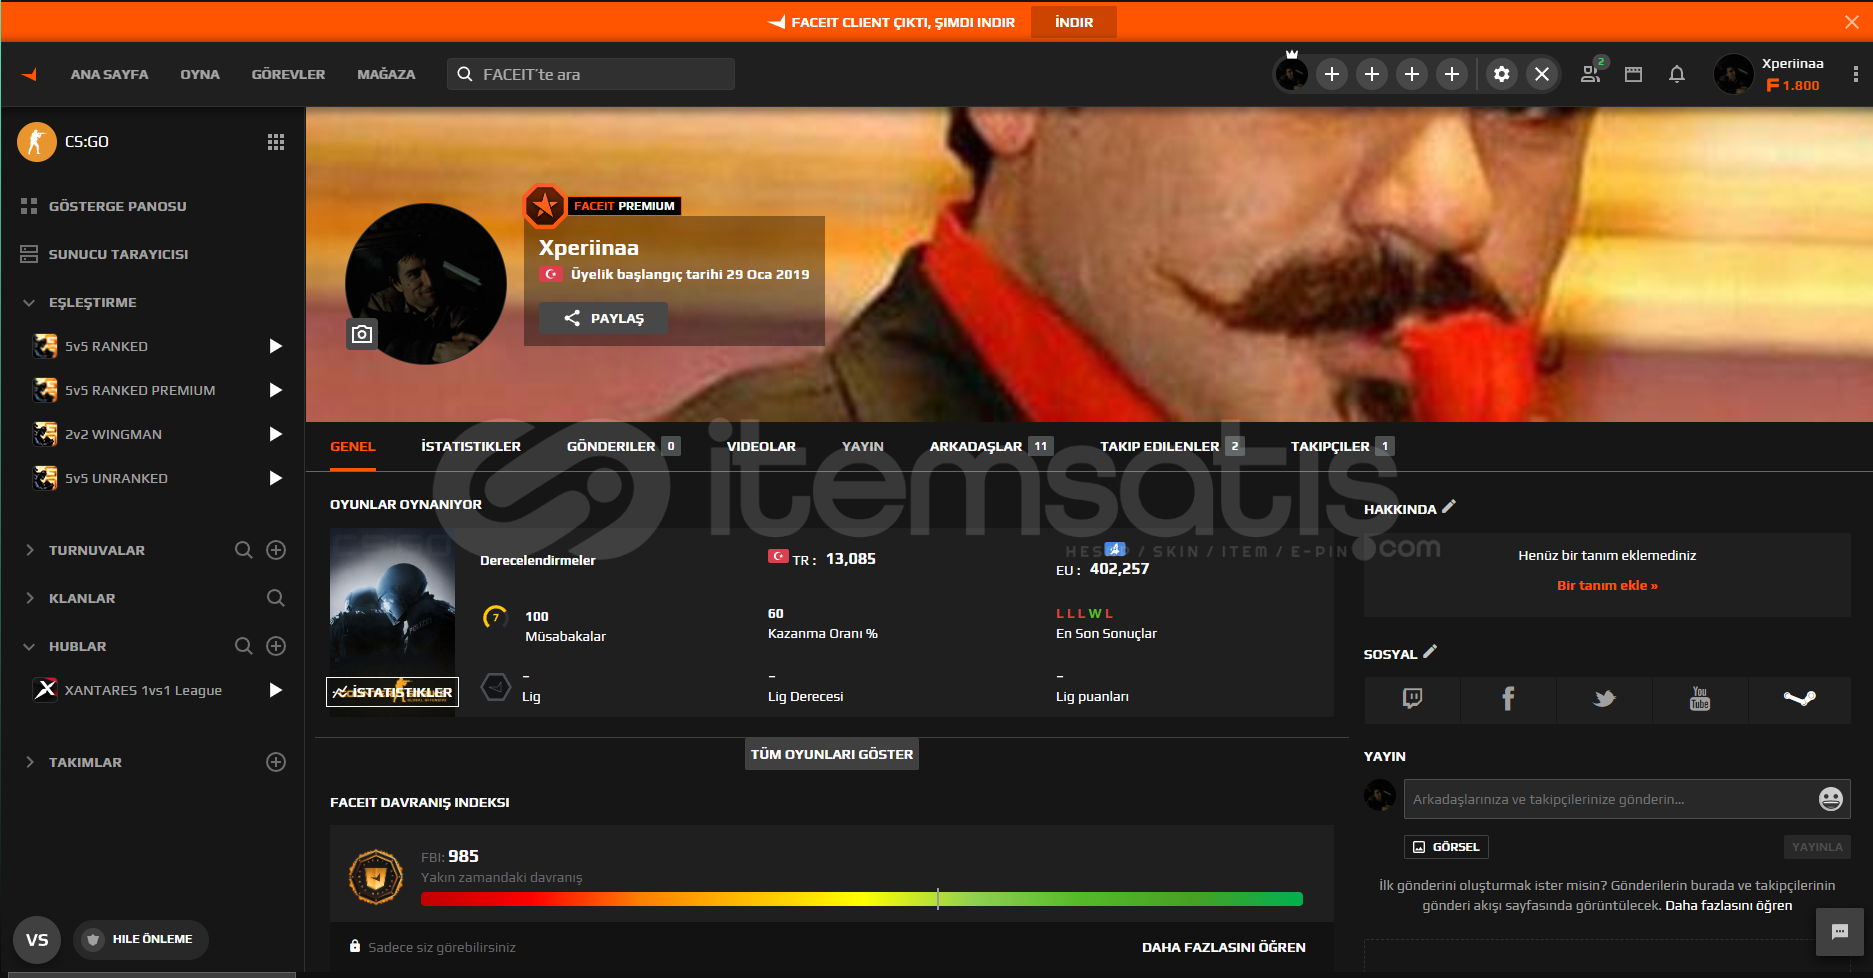
Task: Switch to TAKIPÇILER tab
Action: point(1341,446)
